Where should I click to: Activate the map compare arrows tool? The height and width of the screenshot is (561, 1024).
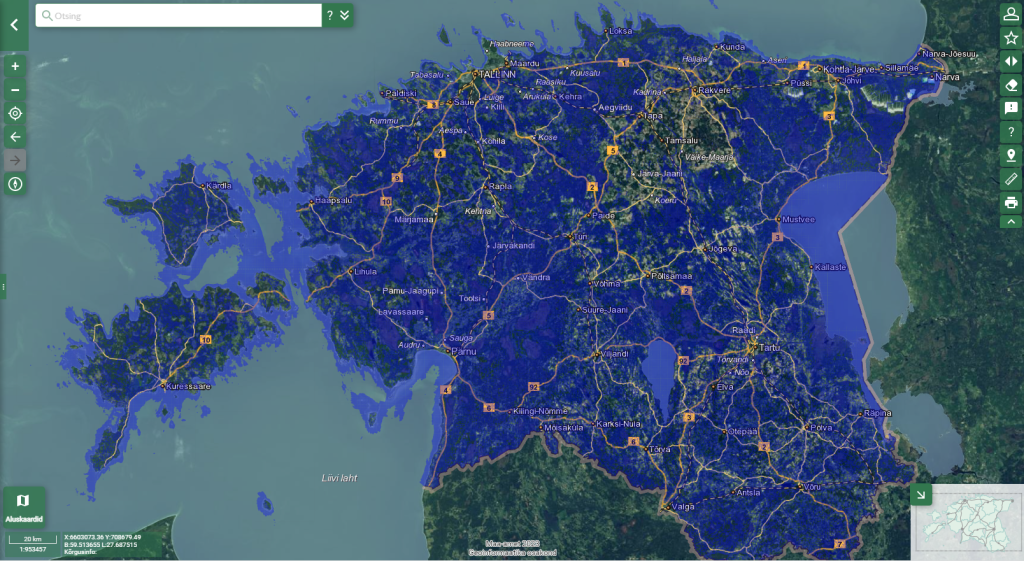(1011, 61)
